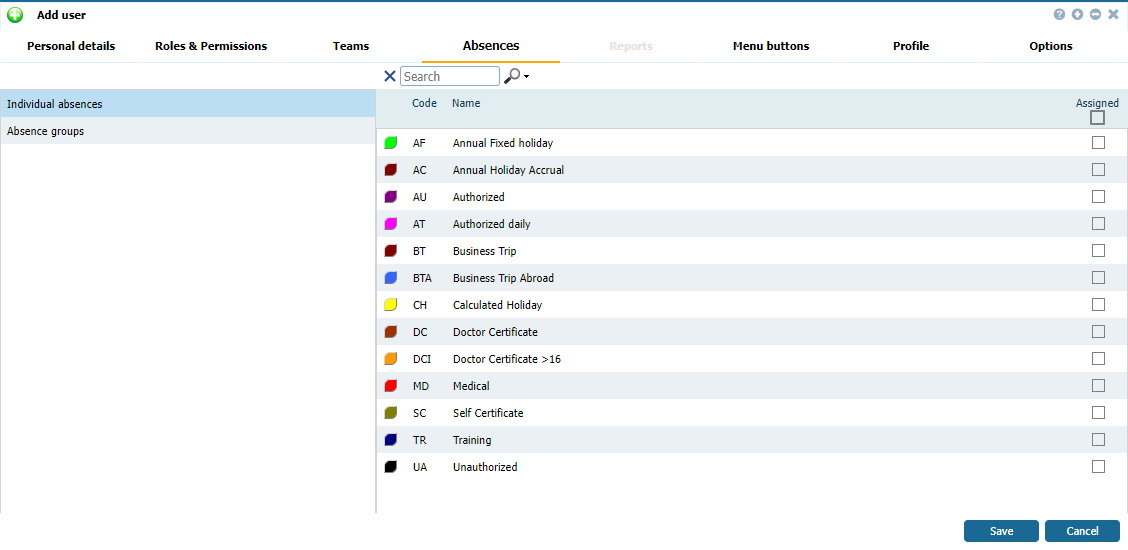Select Absence groups in left panel

pos(46,131)
